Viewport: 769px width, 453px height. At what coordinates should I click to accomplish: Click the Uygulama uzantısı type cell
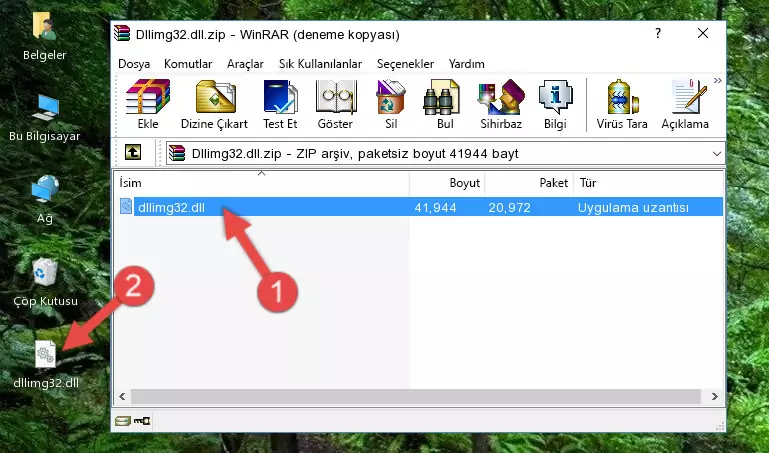tap(633, 207)
